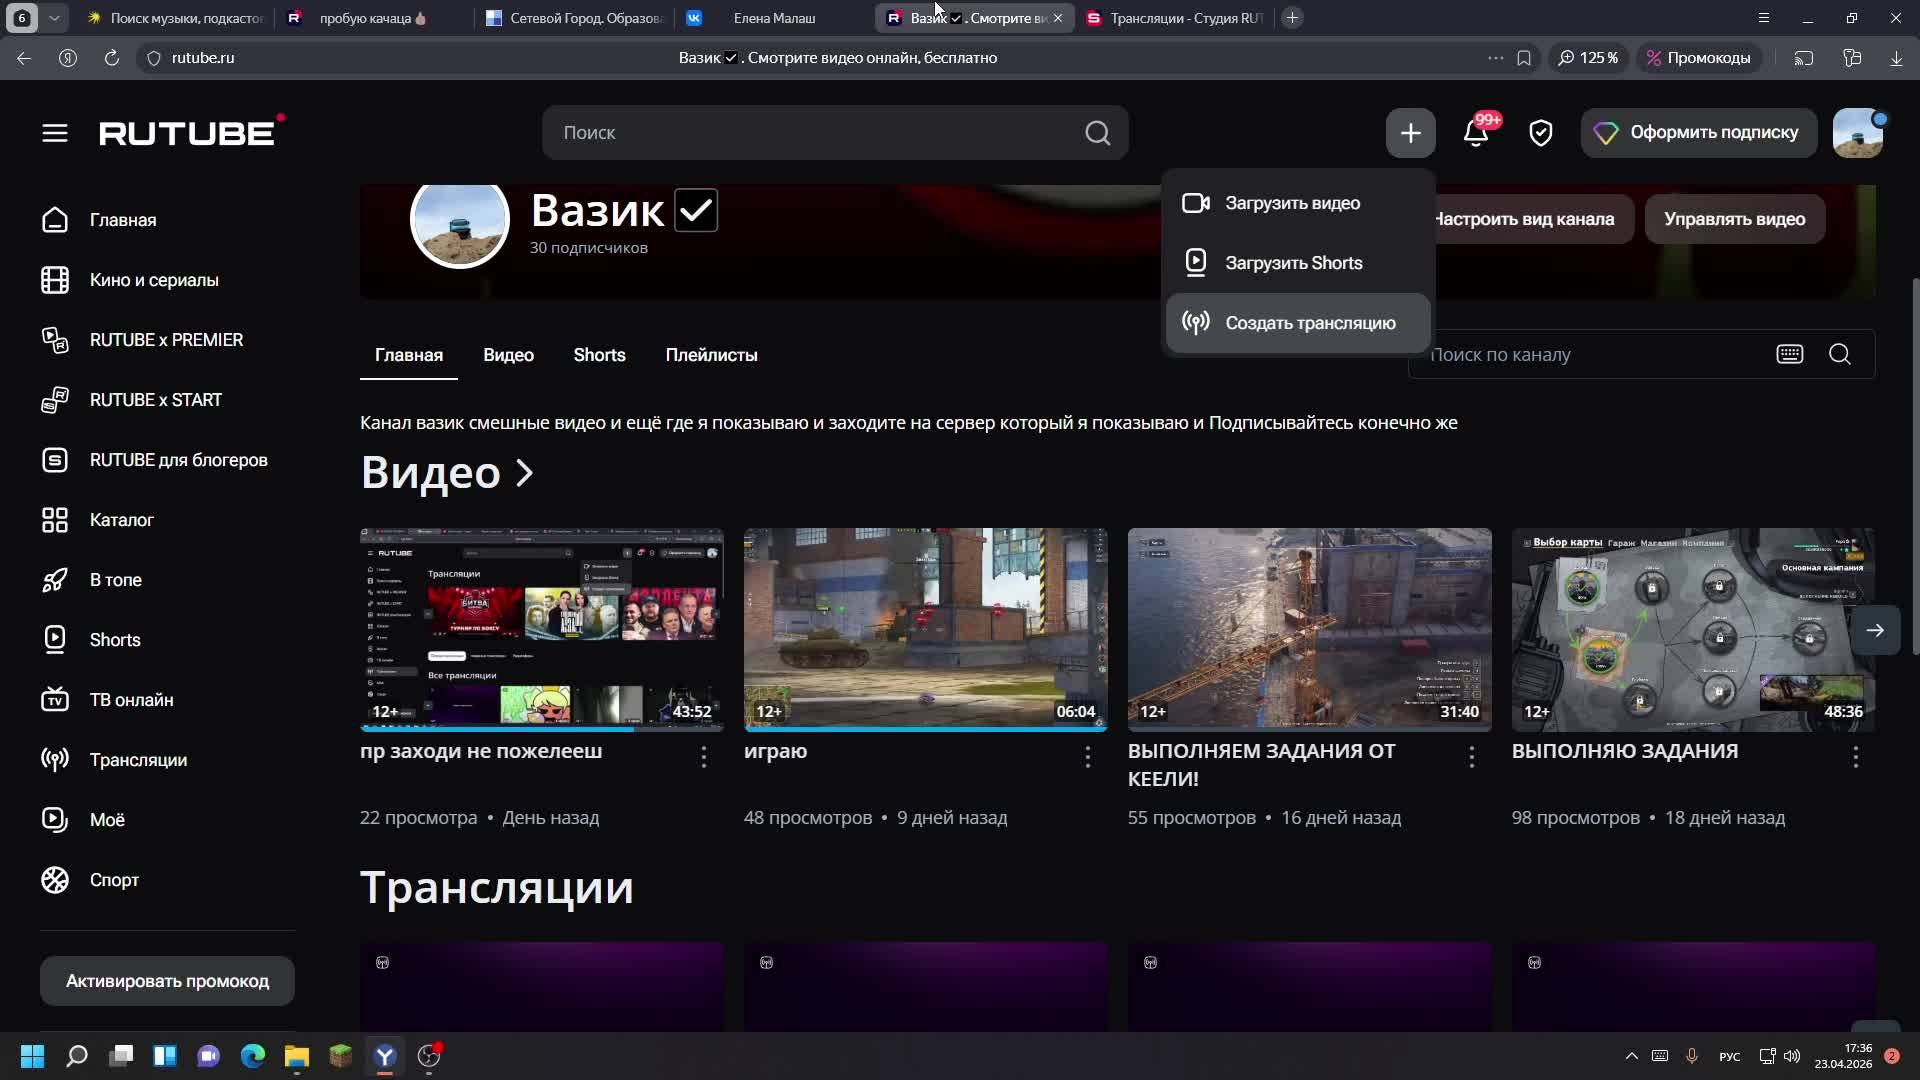The width and height of the screenshot is (1920, 1080).
Task: Open three-dot menu for "ВЫПОЛНЯЮ ЗАДАНИЯ" video
Action: click(x=1855, y=758)
